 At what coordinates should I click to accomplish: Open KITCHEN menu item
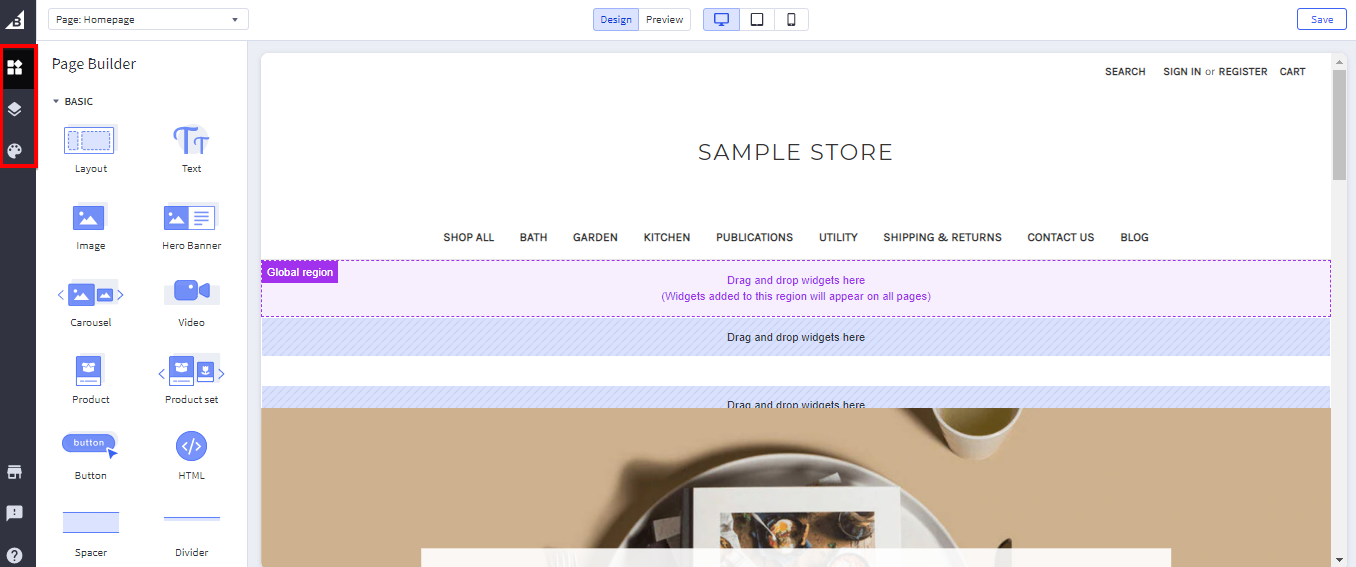(667, 238)
